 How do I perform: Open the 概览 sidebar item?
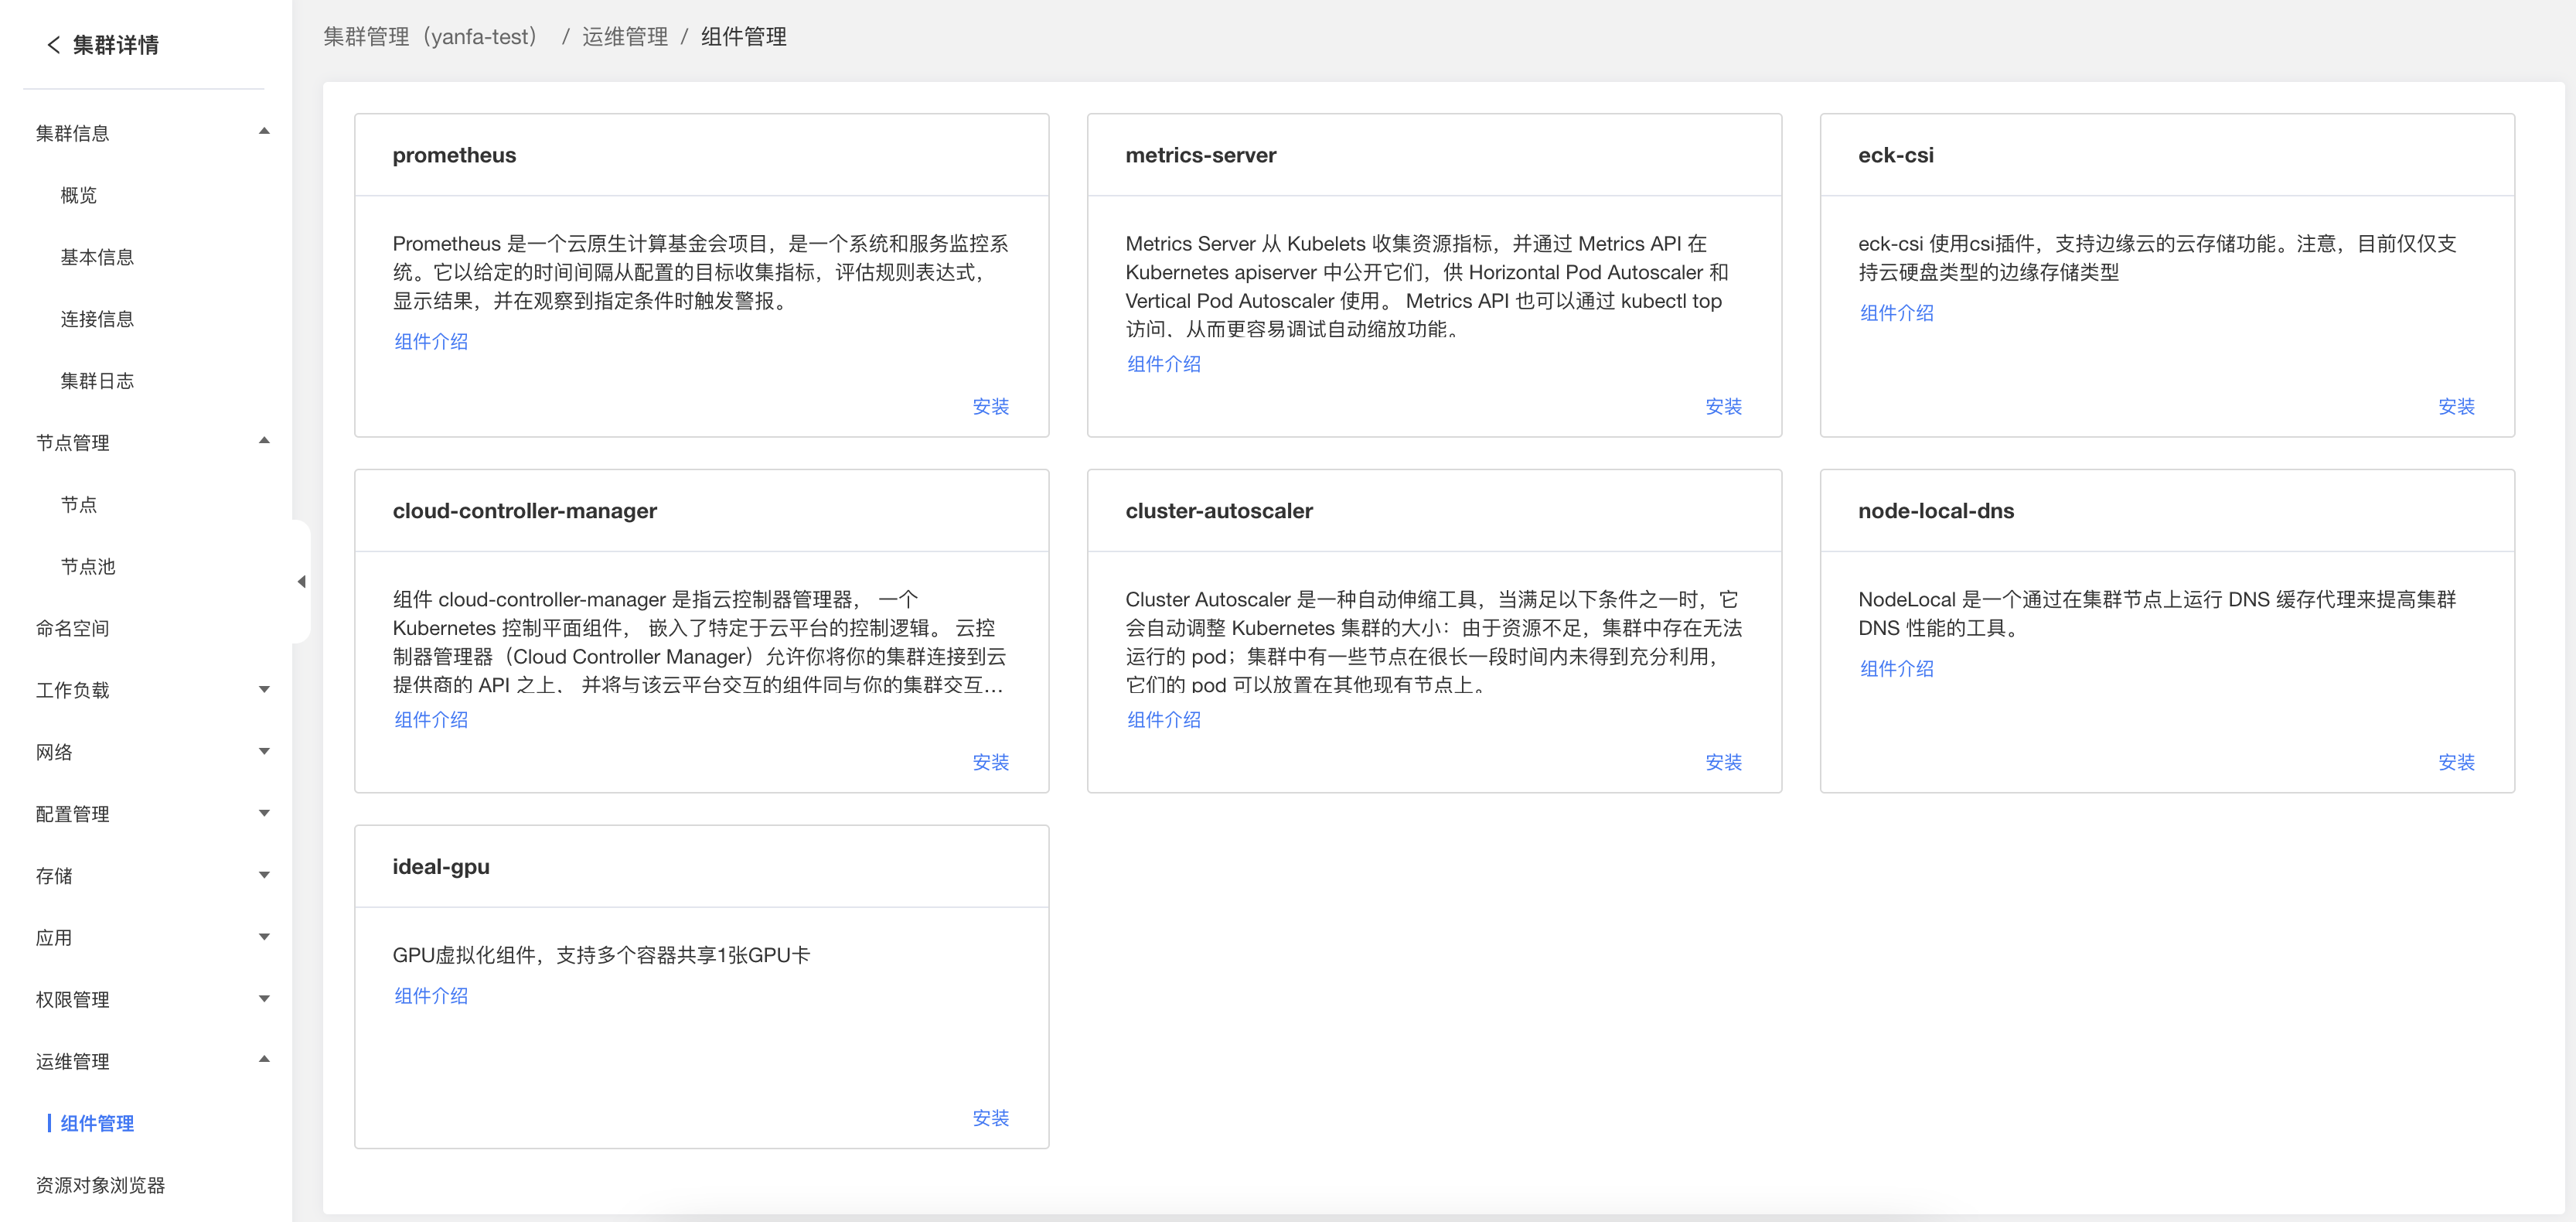pyautogui.click(x=79, y=195)
